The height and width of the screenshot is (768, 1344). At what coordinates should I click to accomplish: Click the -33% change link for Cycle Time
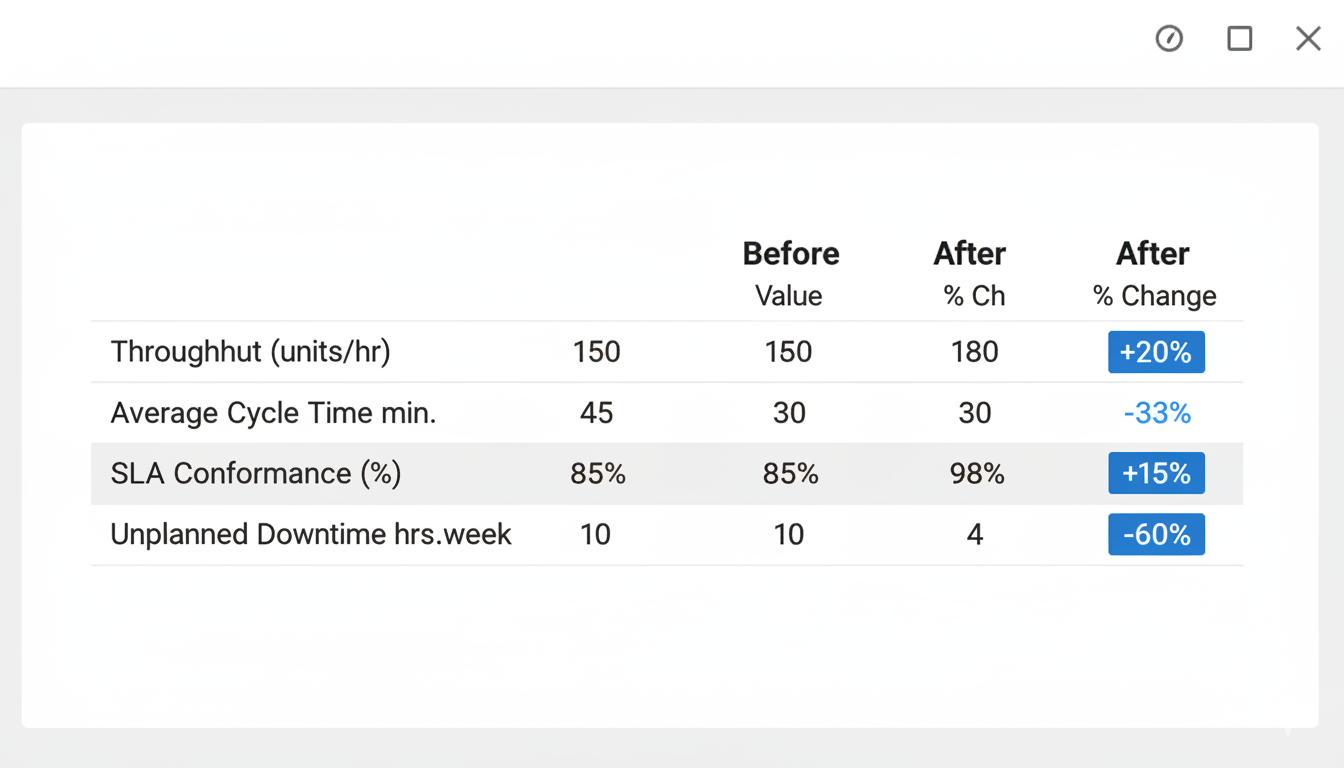[1157, 412]
